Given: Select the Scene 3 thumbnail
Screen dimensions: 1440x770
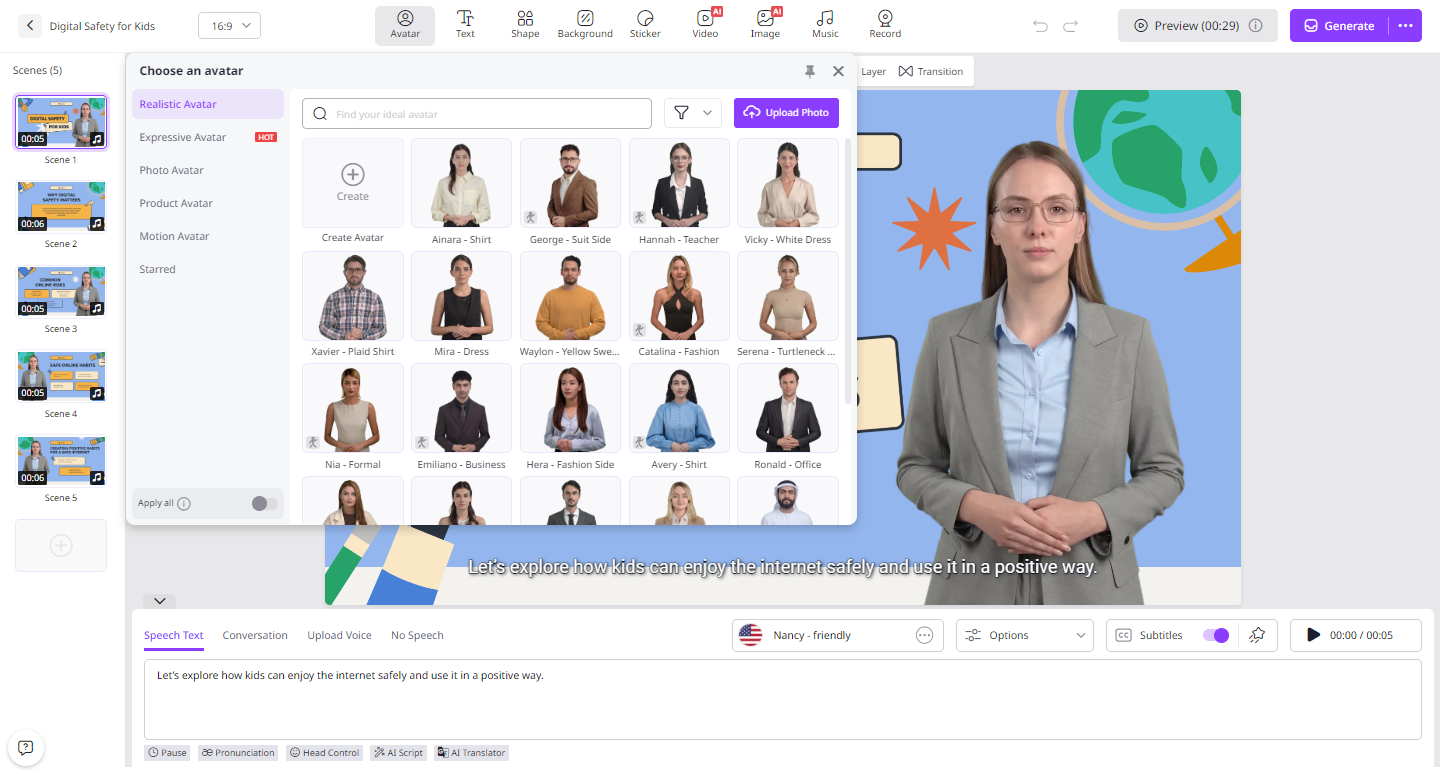Looking at the screenshot, I should 61,292.
